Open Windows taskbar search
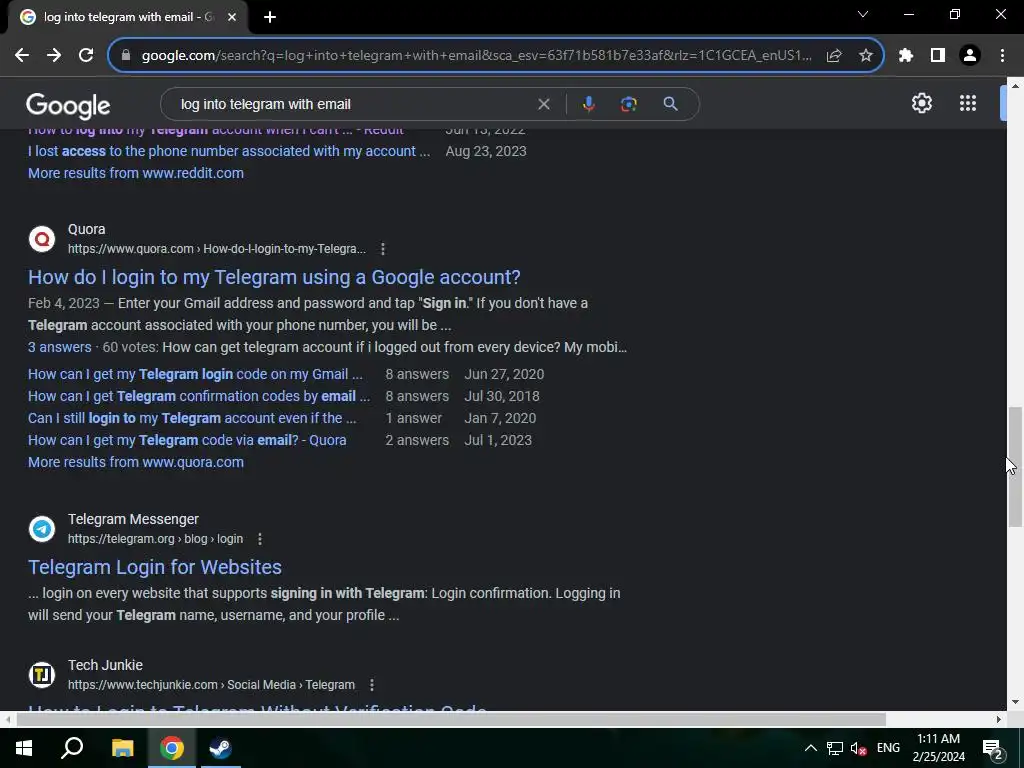The height and width of the screenshot is (768, 1024). click(72, 748)
